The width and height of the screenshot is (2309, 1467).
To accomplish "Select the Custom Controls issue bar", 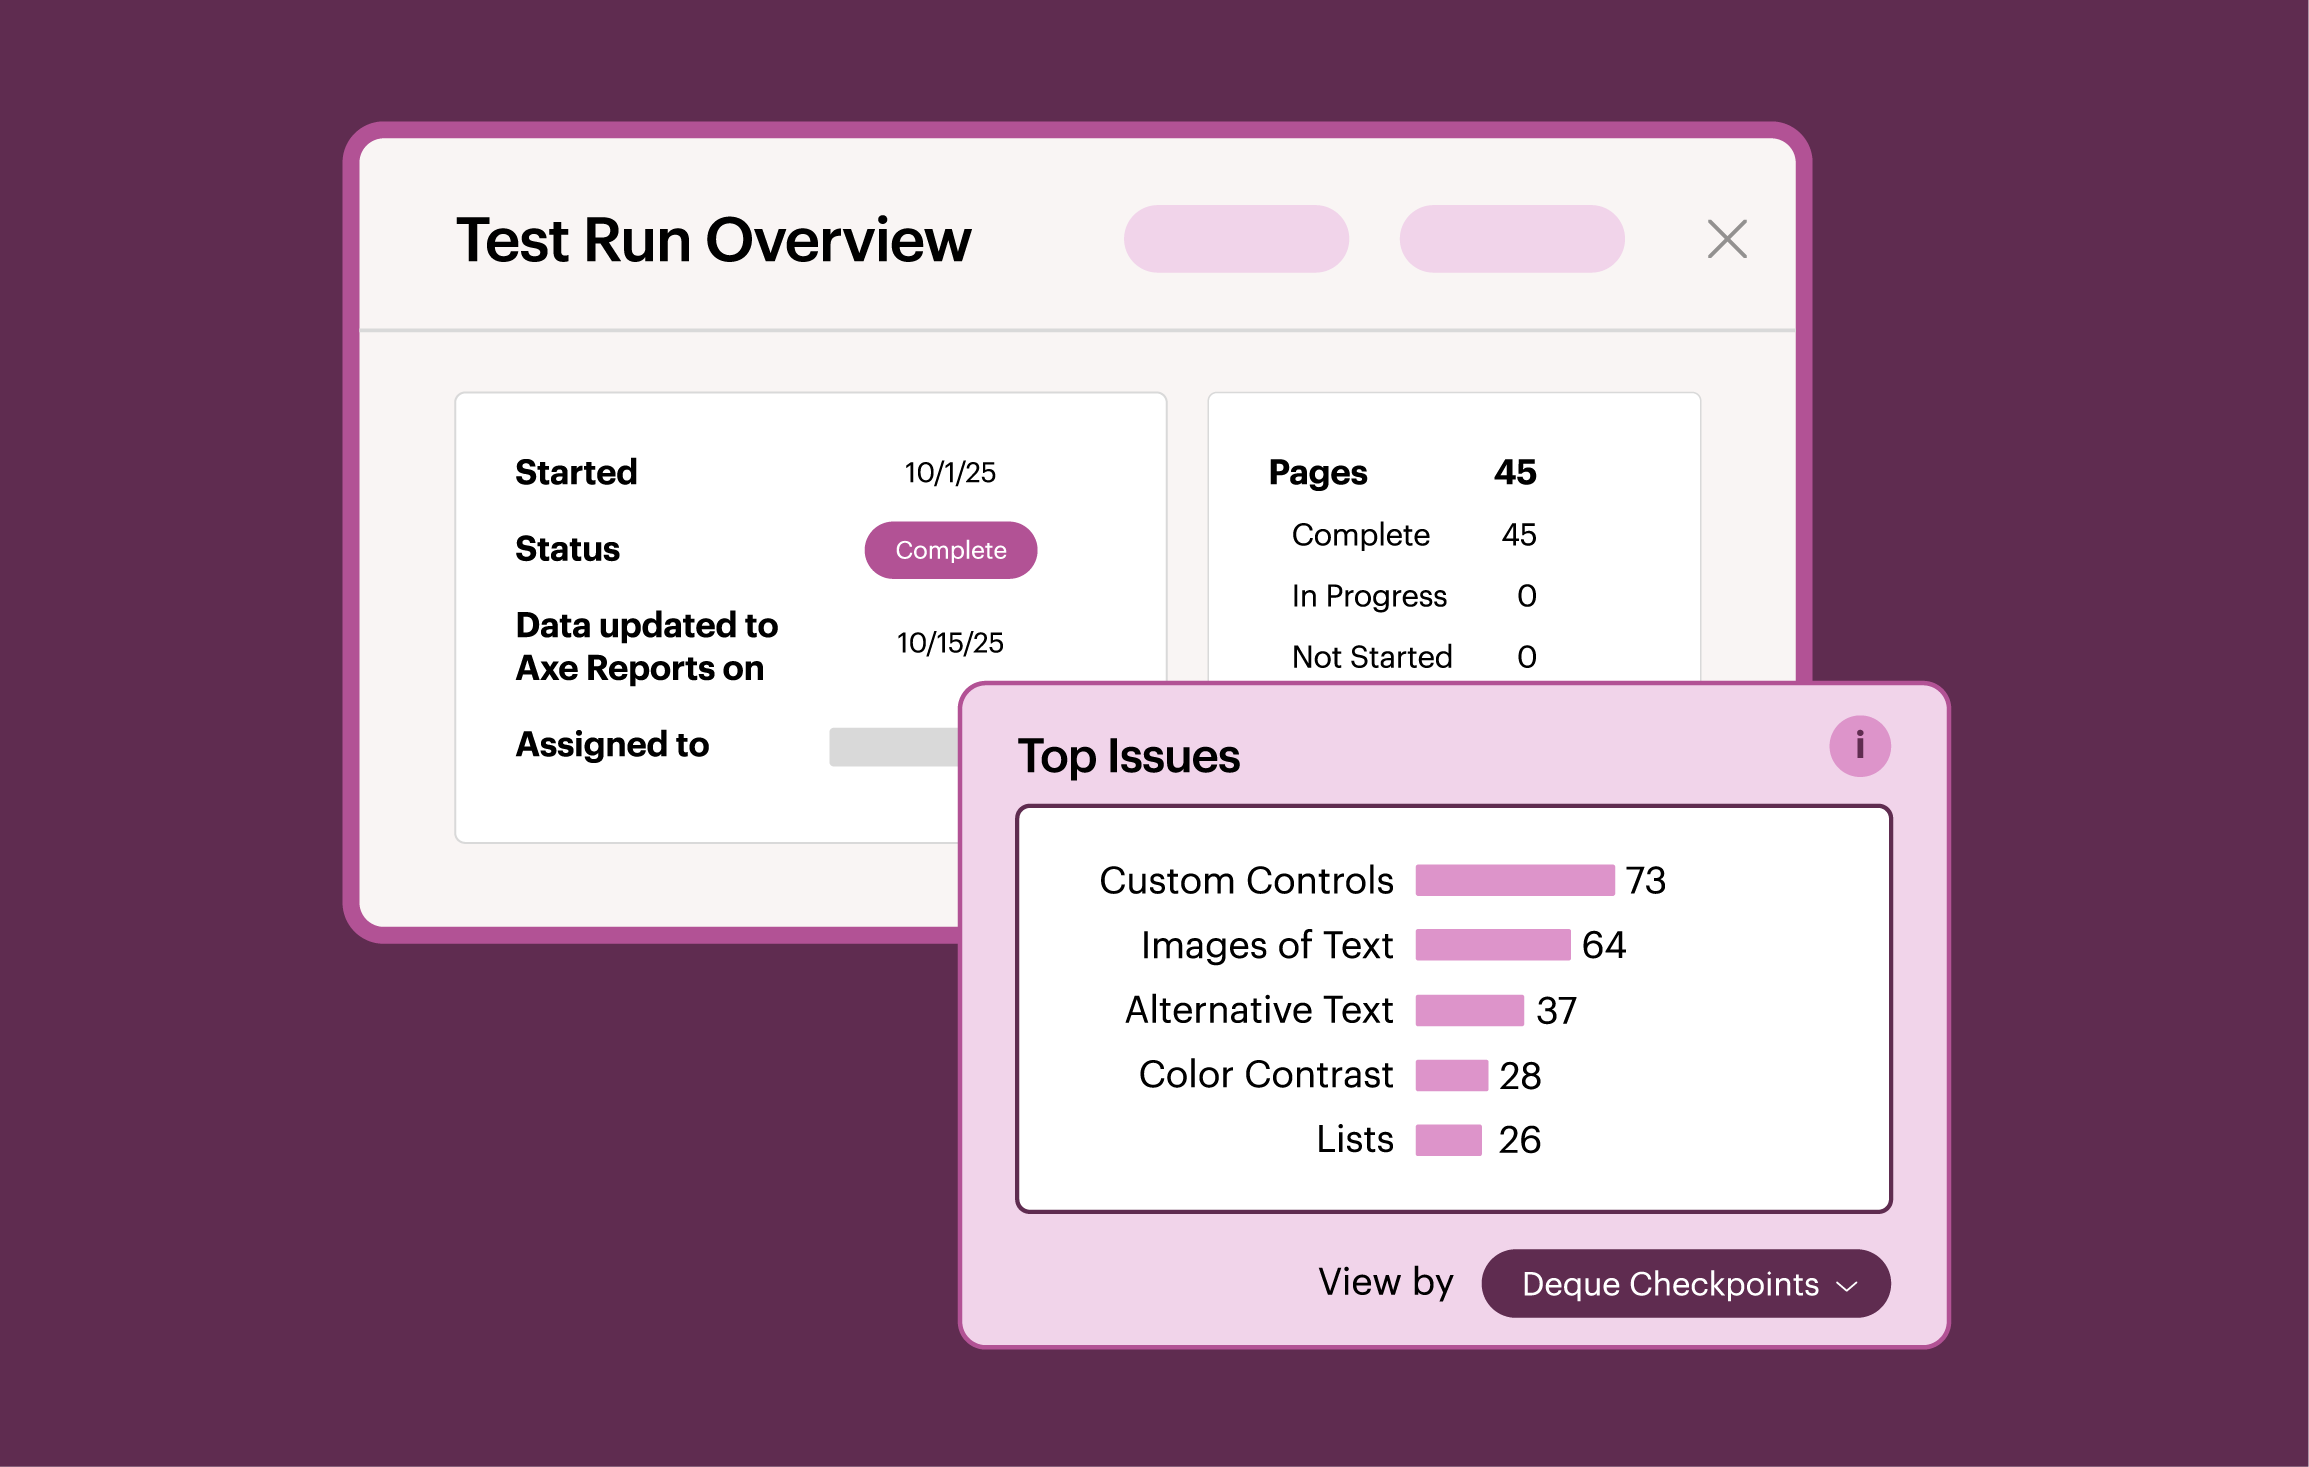I will click(x=1513, y=881).
